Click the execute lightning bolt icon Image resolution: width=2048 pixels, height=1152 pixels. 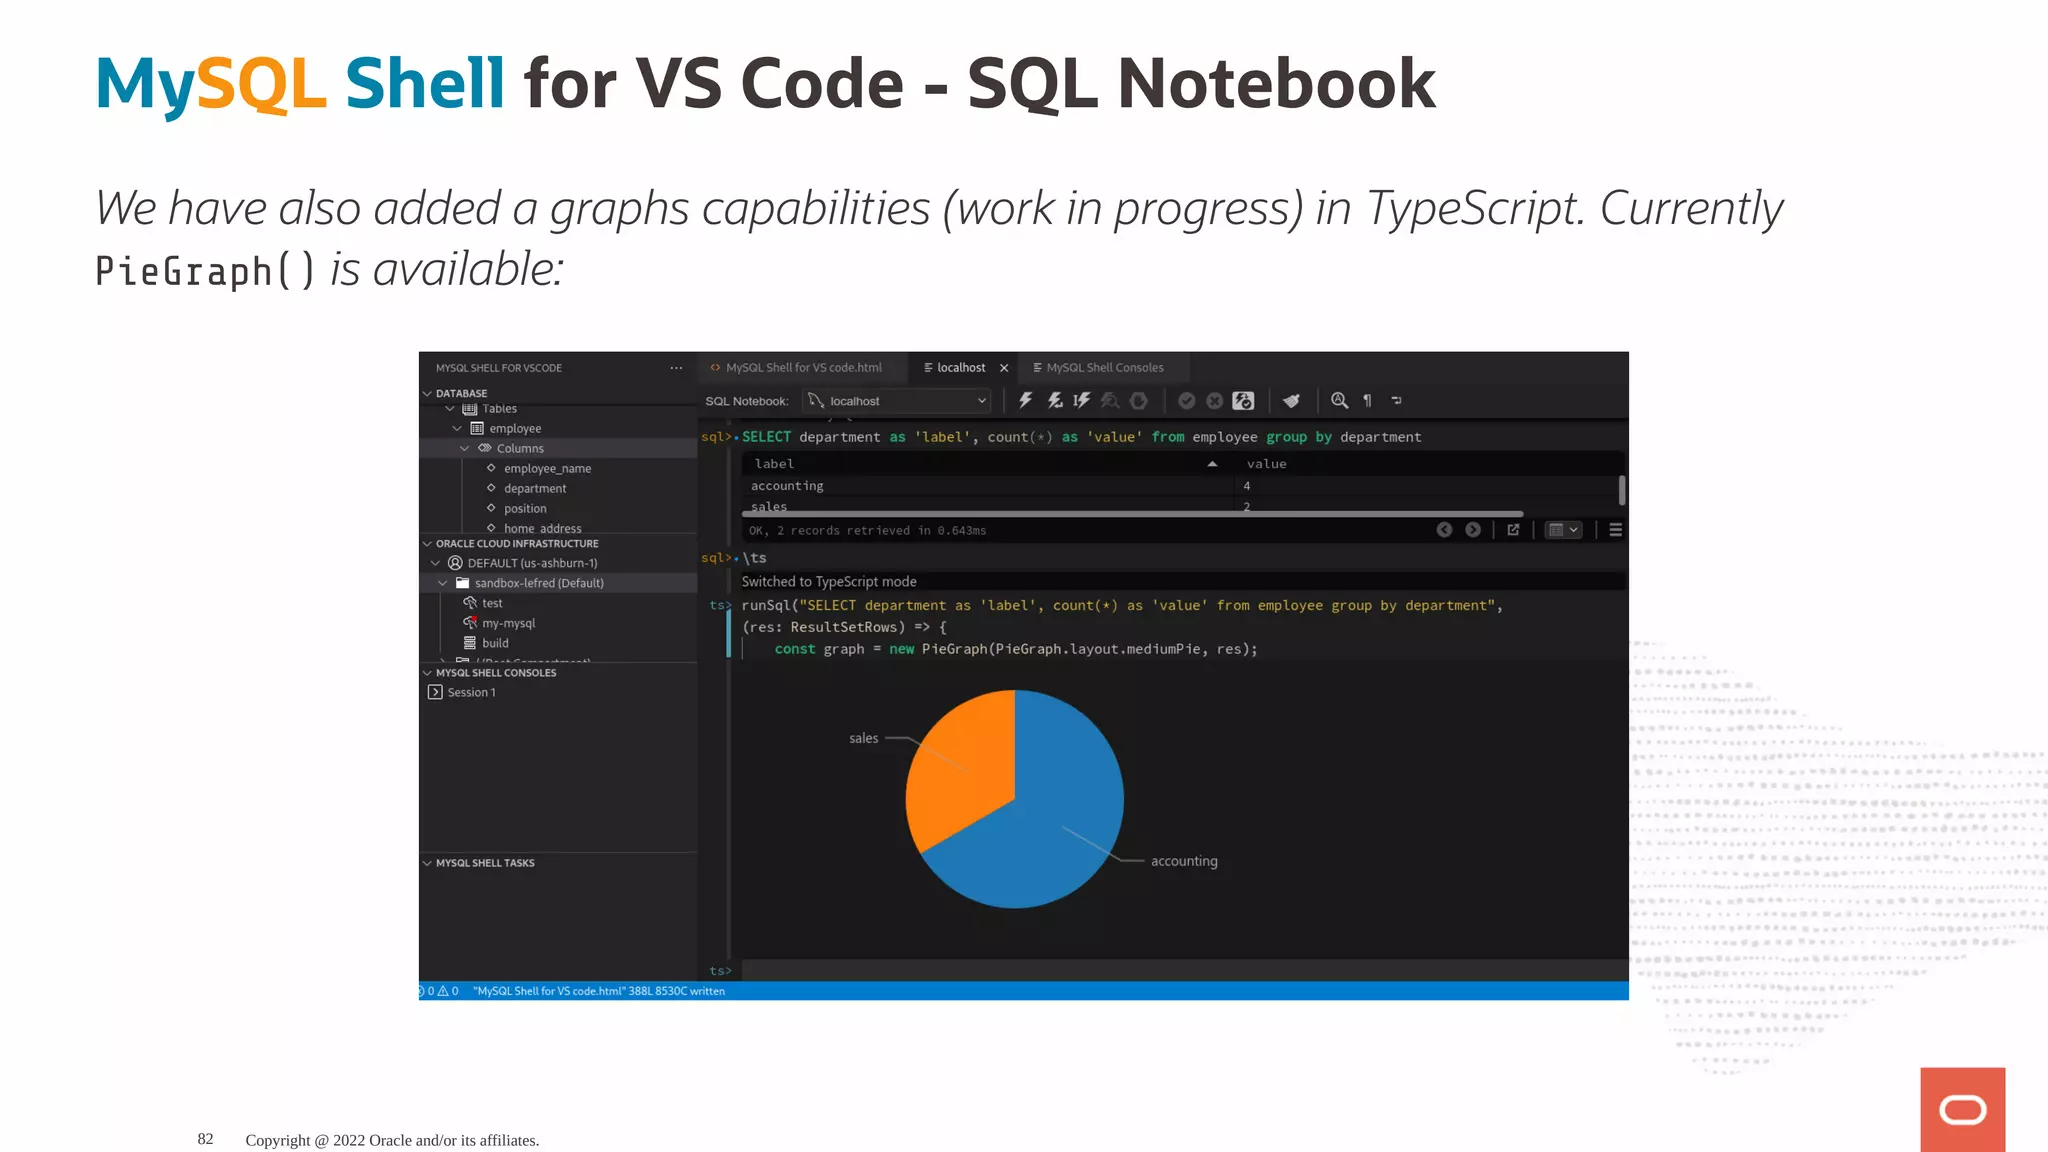click(1025, 401)
